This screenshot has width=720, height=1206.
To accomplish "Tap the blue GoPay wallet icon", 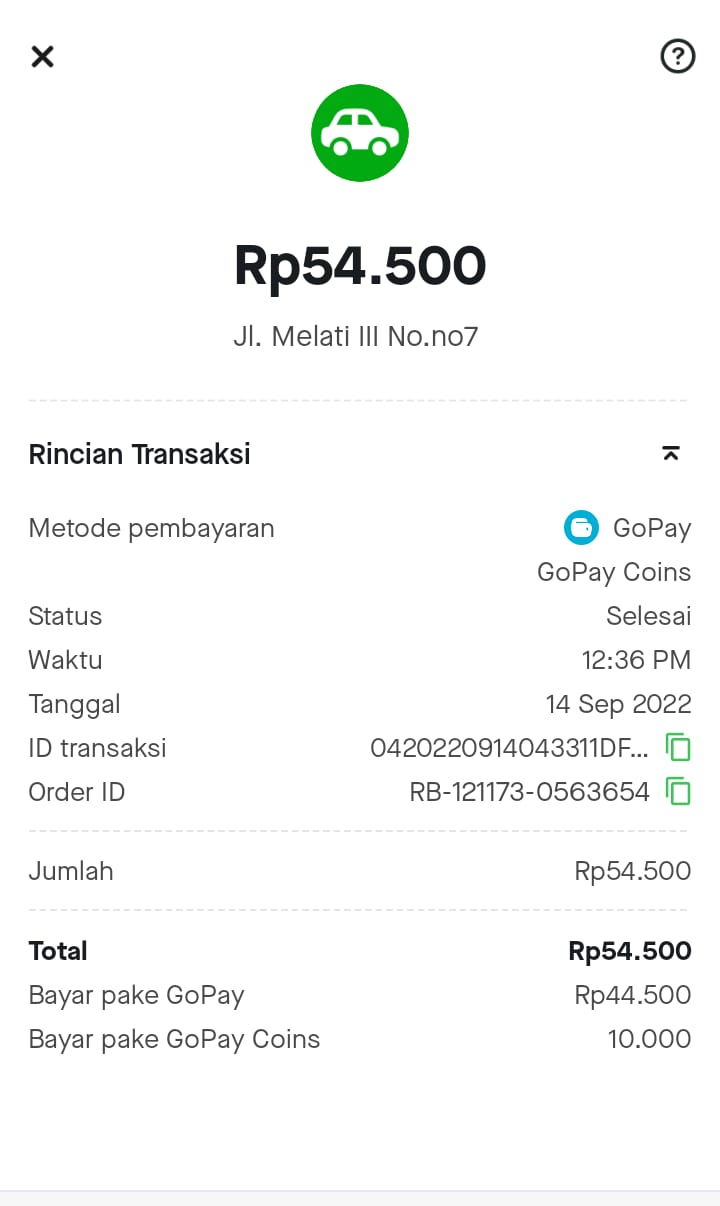I will (581, 527).
